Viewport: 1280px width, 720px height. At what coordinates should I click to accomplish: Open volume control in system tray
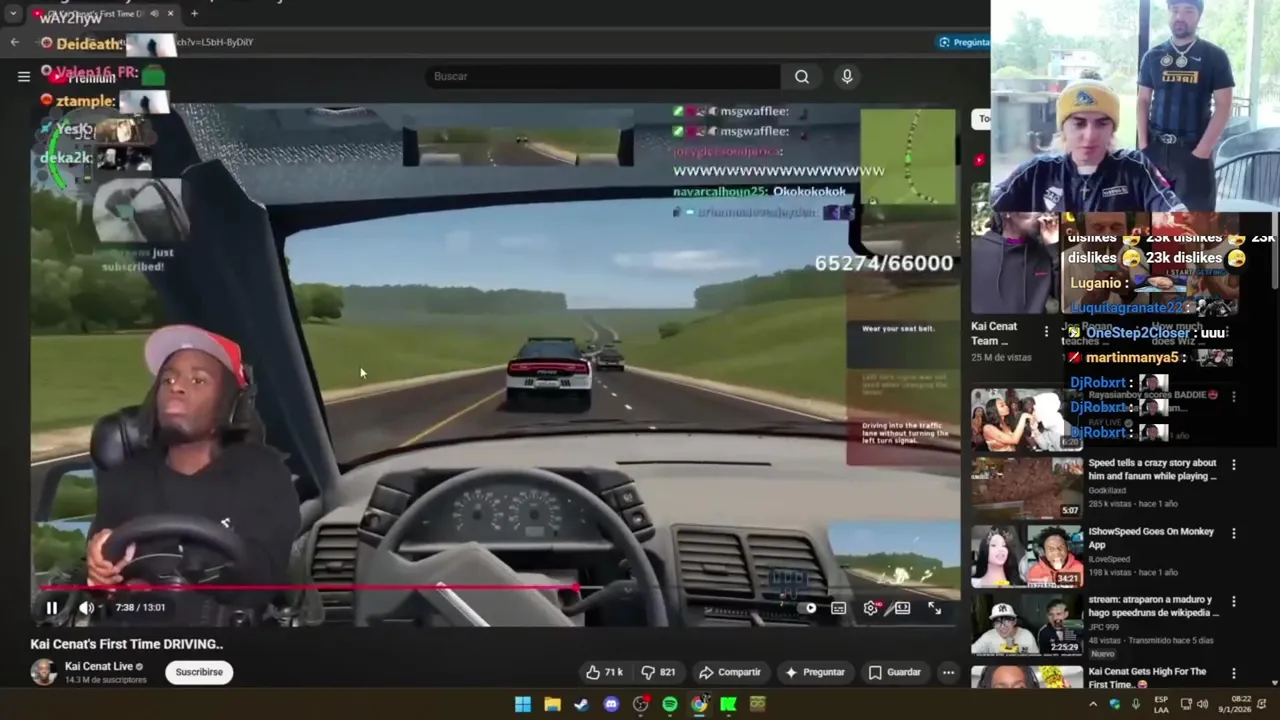[1203, 704]
